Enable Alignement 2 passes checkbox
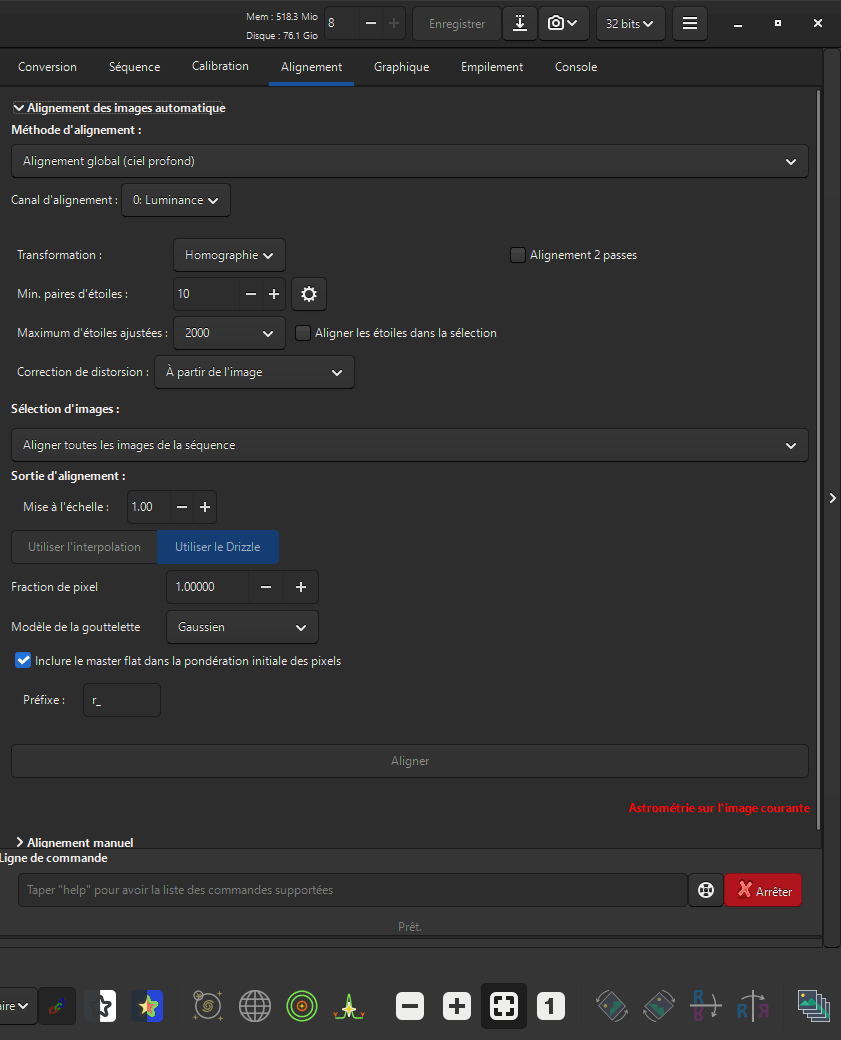 pyautogui.click(x=518, y=255)
